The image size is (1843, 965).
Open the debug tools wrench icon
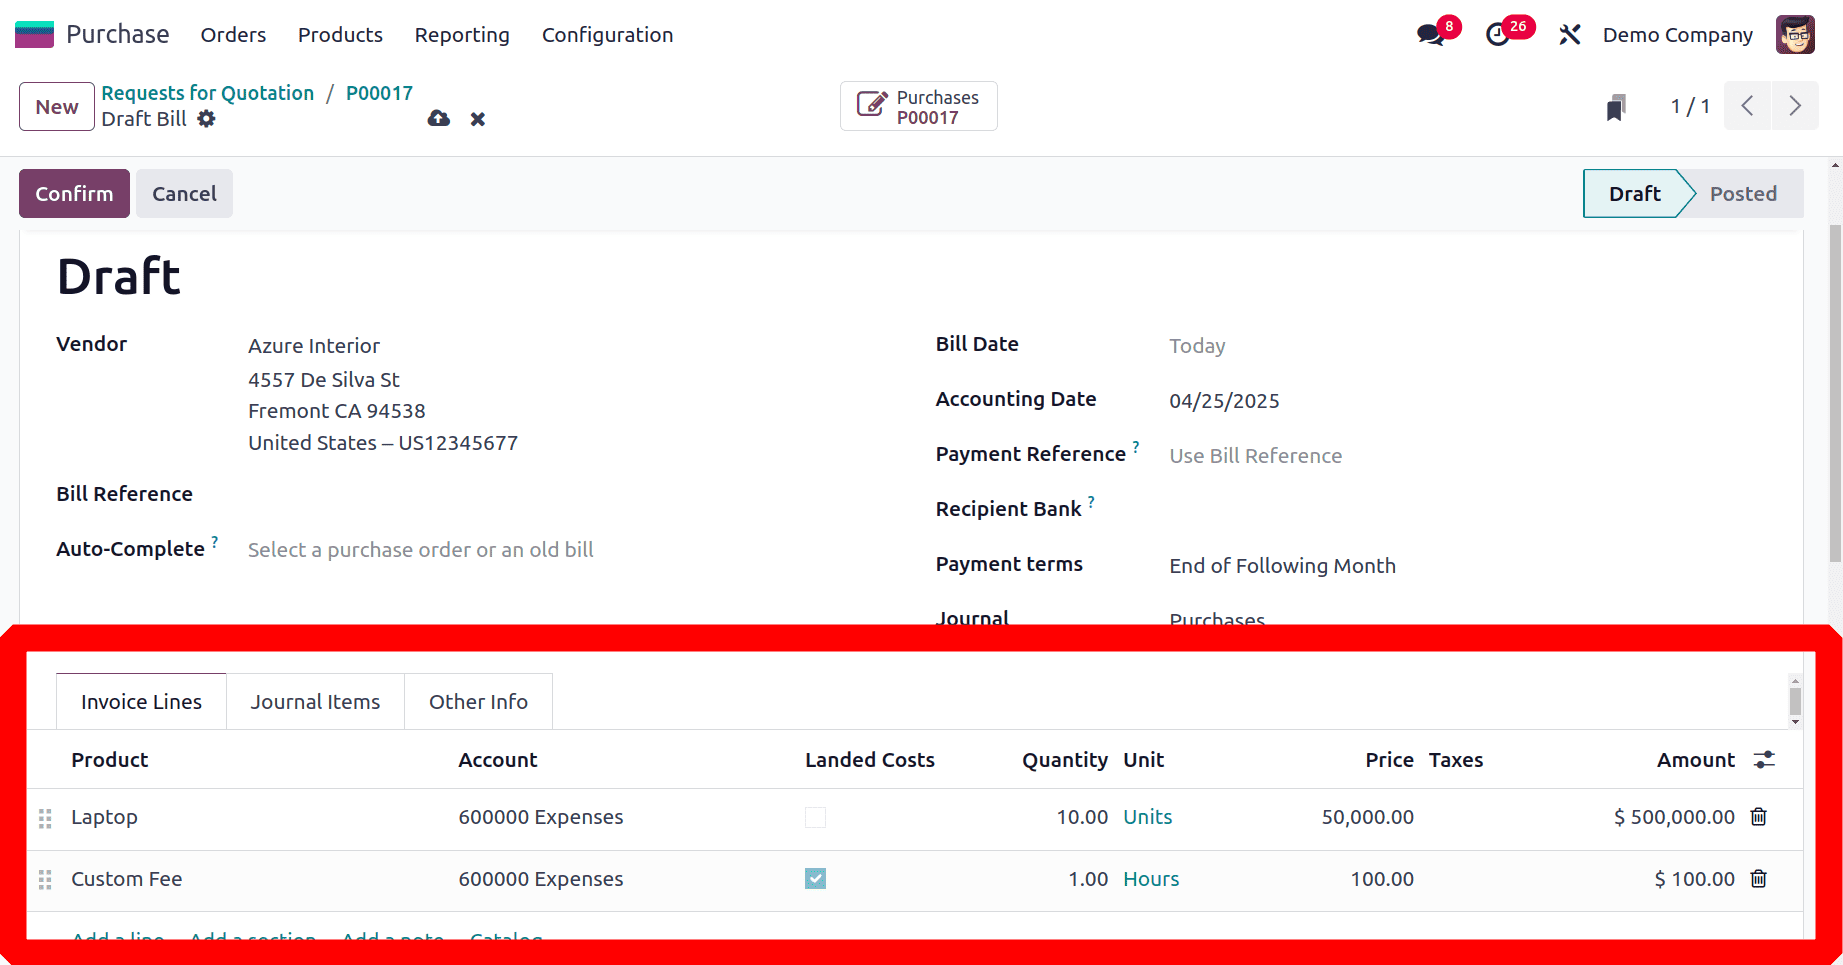[x=1569, y=35]
